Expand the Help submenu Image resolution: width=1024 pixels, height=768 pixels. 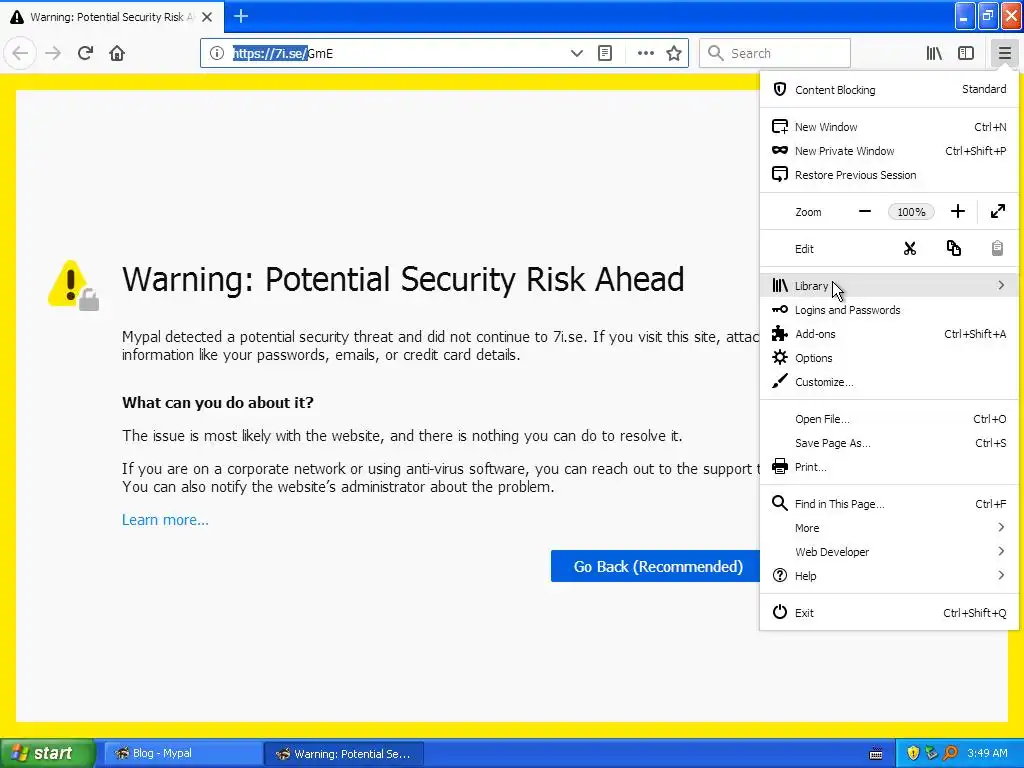[889, 575]
